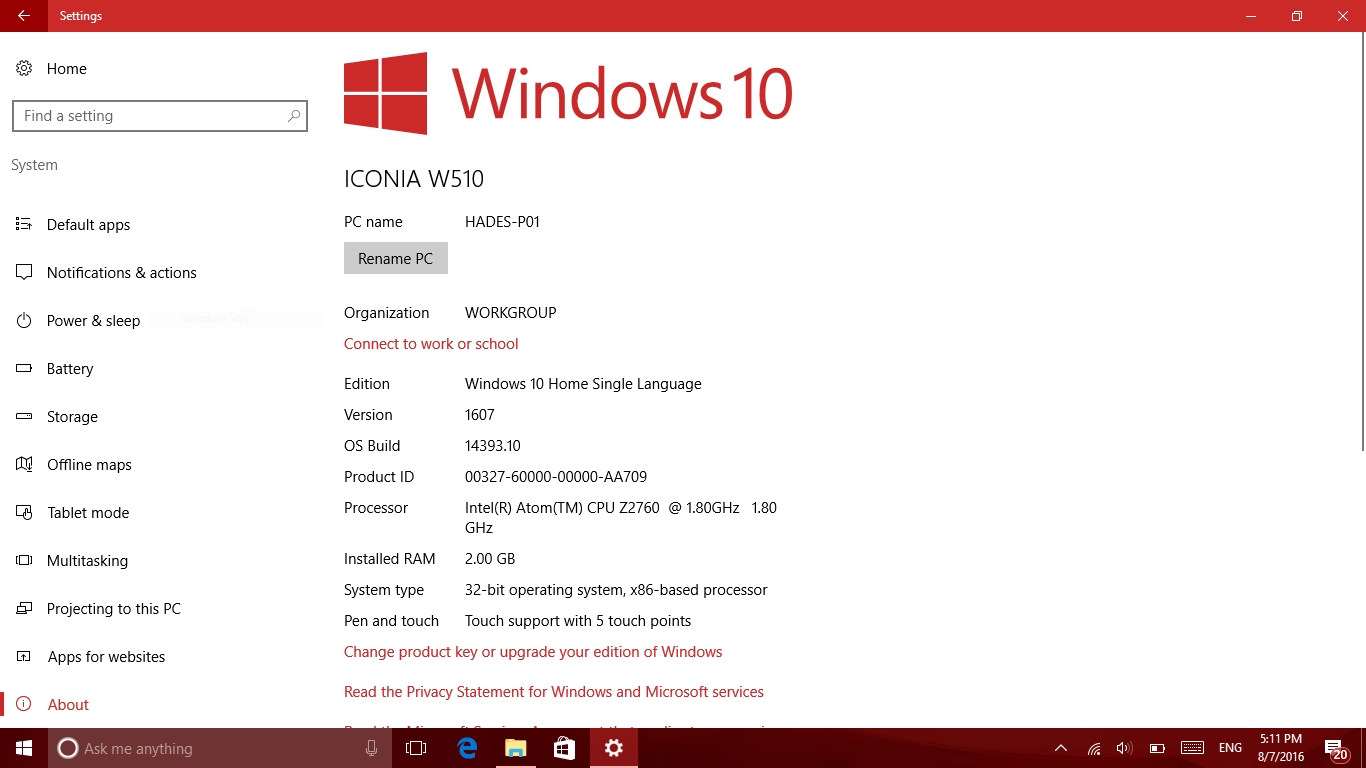The height and width of the screenshot is (768, 1366).
Task: Click the Version value 1607
Action: [x=480, y=415]
